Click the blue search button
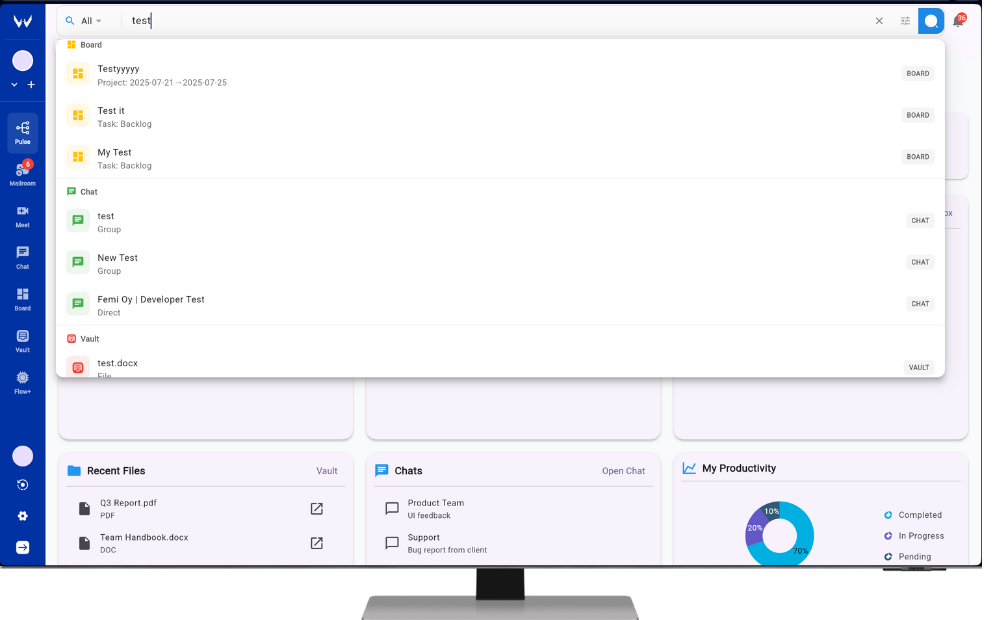 pos(931,21)
